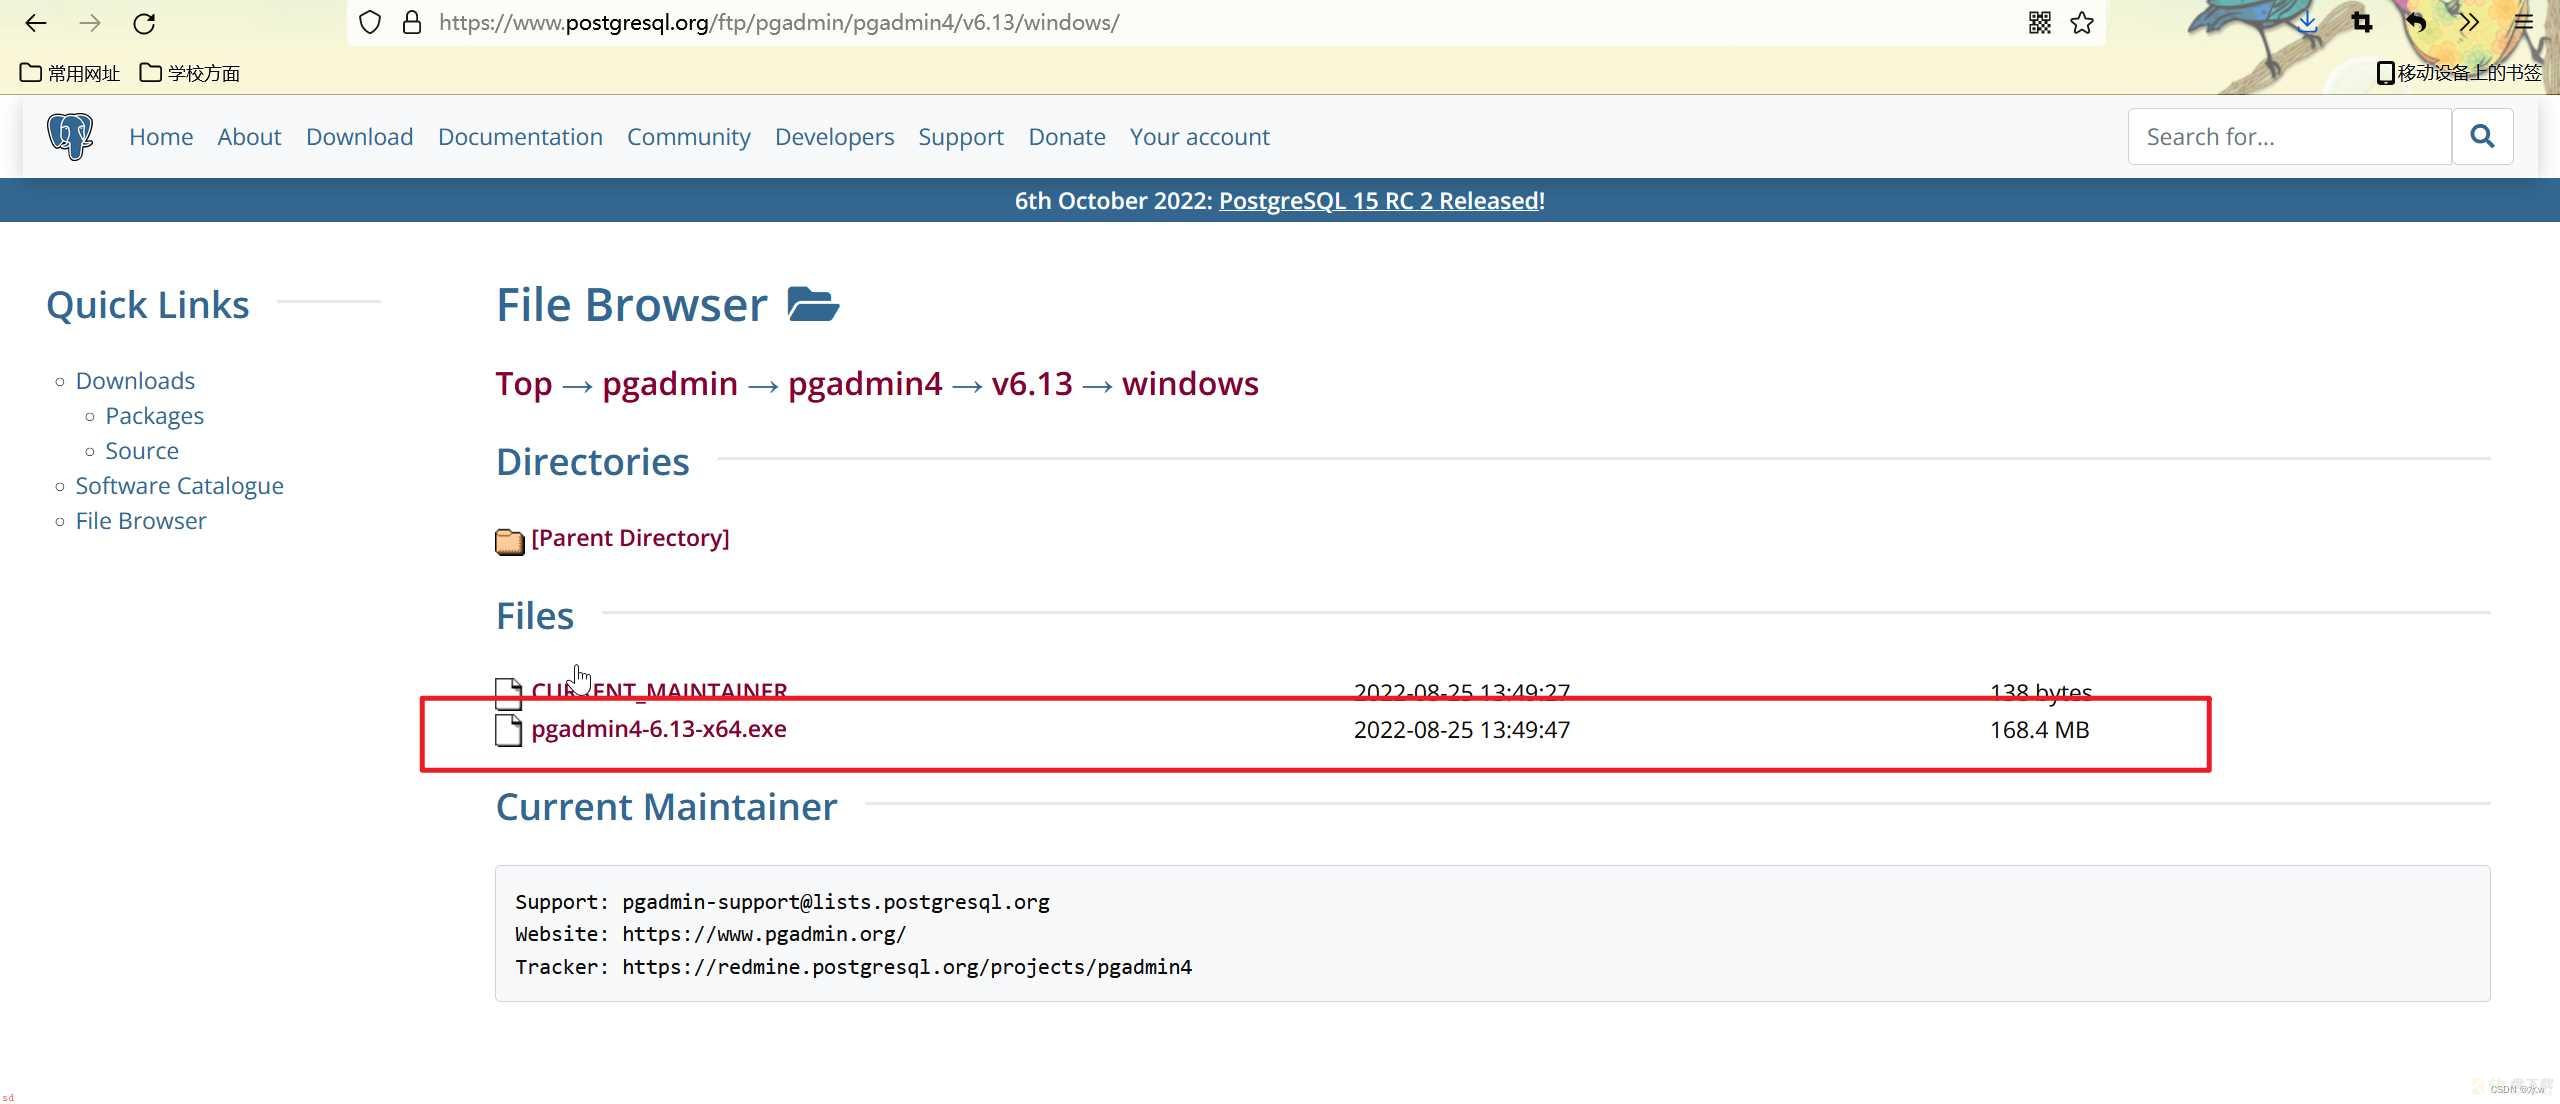Viewport: 2560px width, 1104px height.
Task: Open Software Catalogue quick link
Action: pos(179,486)
